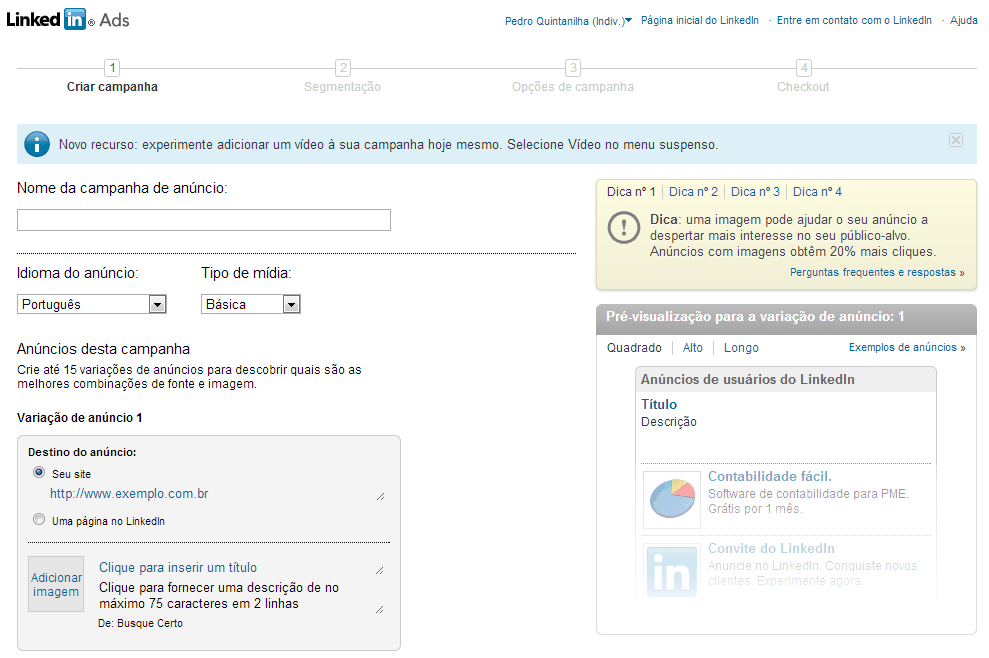This screenshot has height=658, width=989.
Task: Click the URL field edit pencil icon
Action: tap(380, 496)
